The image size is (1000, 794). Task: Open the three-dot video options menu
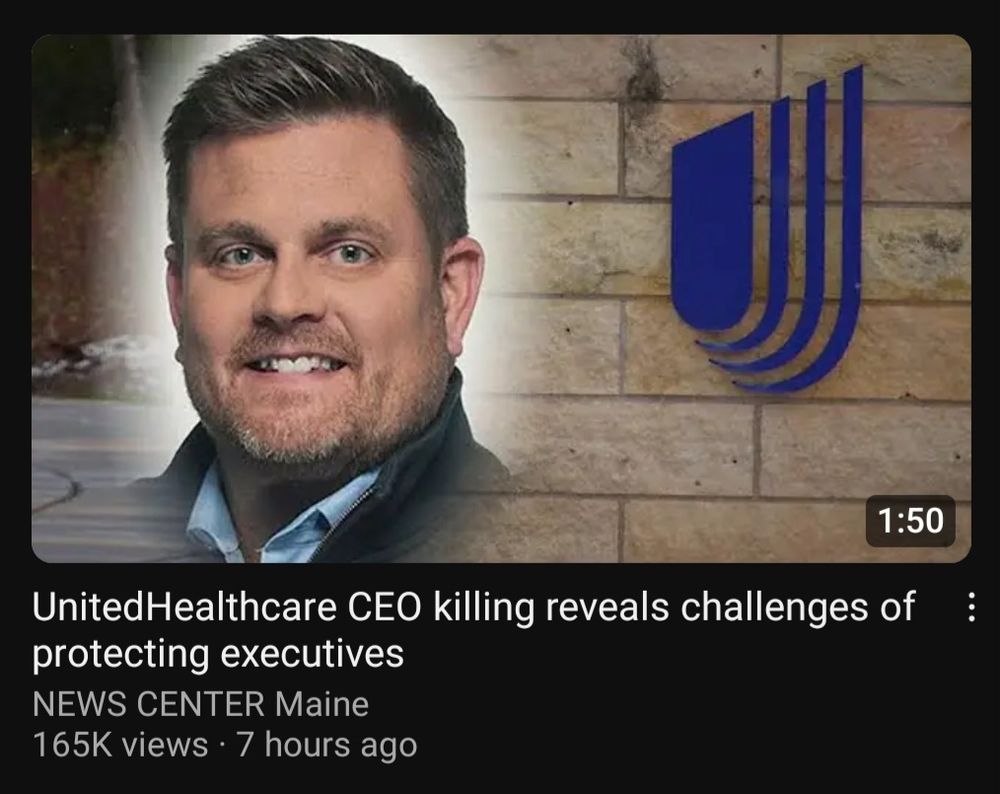(x=970, y=607)
